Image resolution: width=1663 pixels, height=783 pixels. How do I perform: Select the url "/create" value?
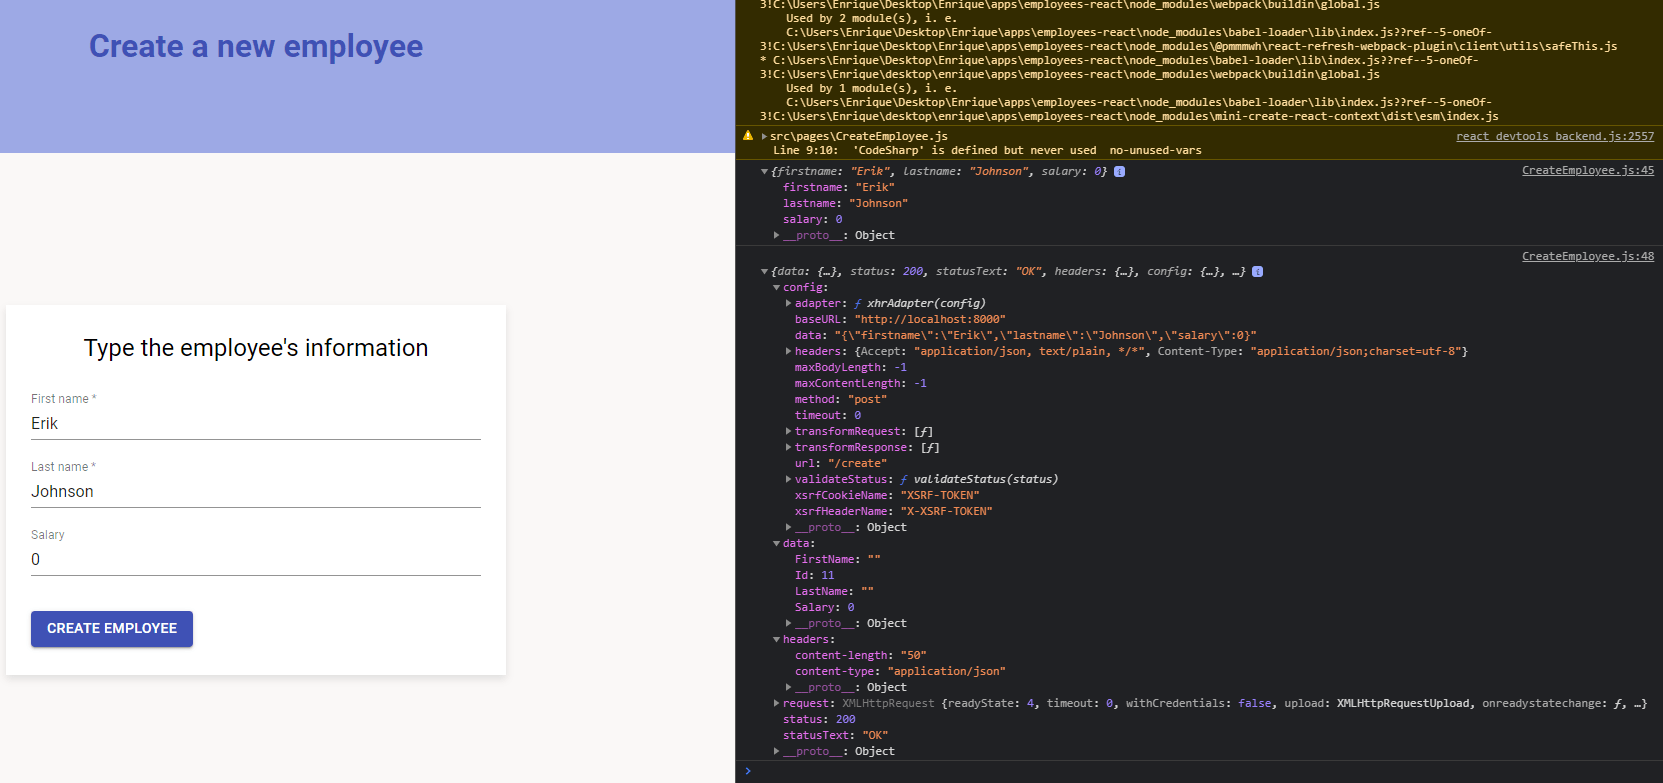(x=857, y=464)
